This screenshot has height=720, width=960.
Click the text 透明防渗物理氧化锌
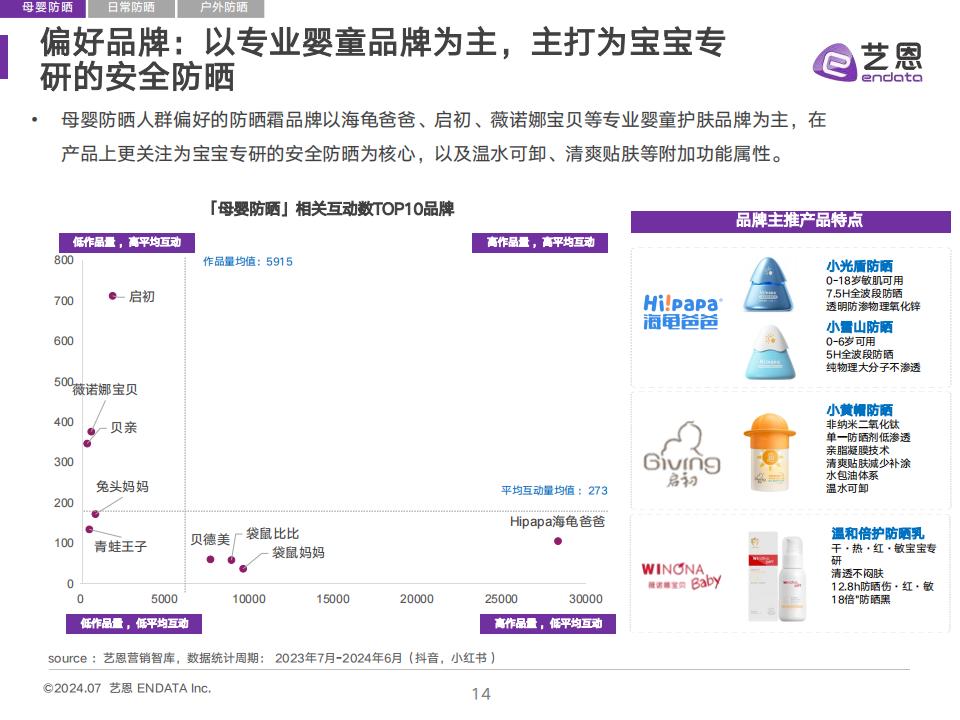pyautogui.click(x=873, y=306)
